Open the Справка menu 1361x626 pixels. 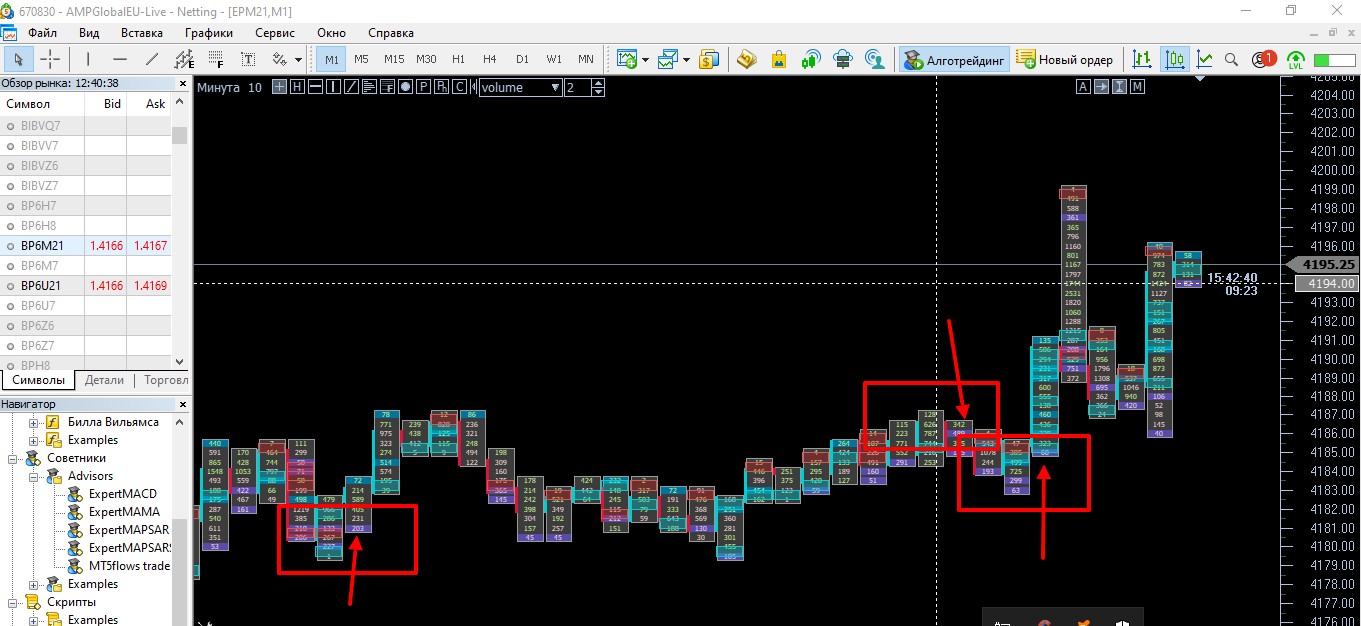[x=391, y=32]
